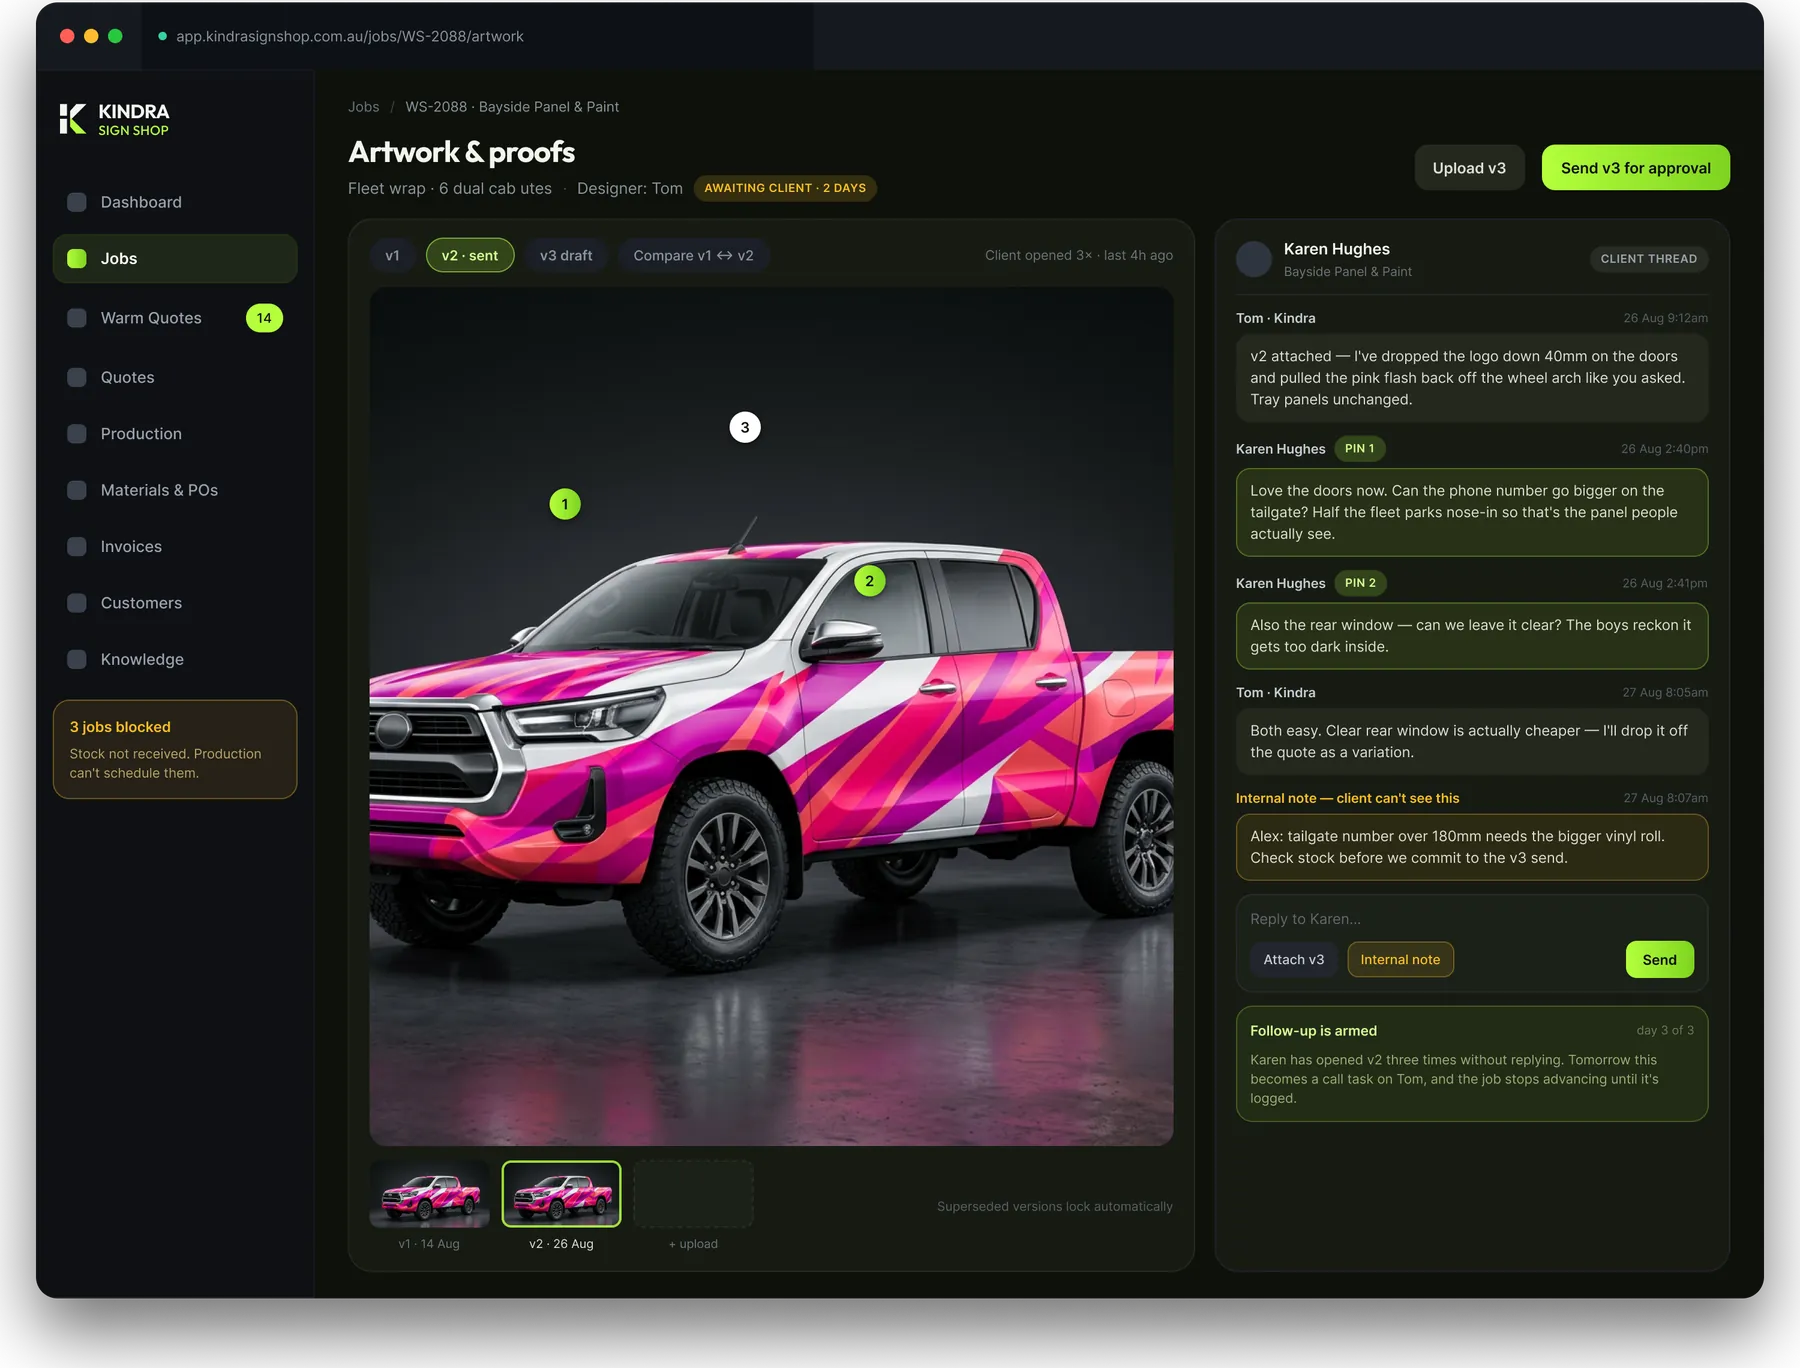Select annotation pin 2 on the ute window

[x=869, y=581]
